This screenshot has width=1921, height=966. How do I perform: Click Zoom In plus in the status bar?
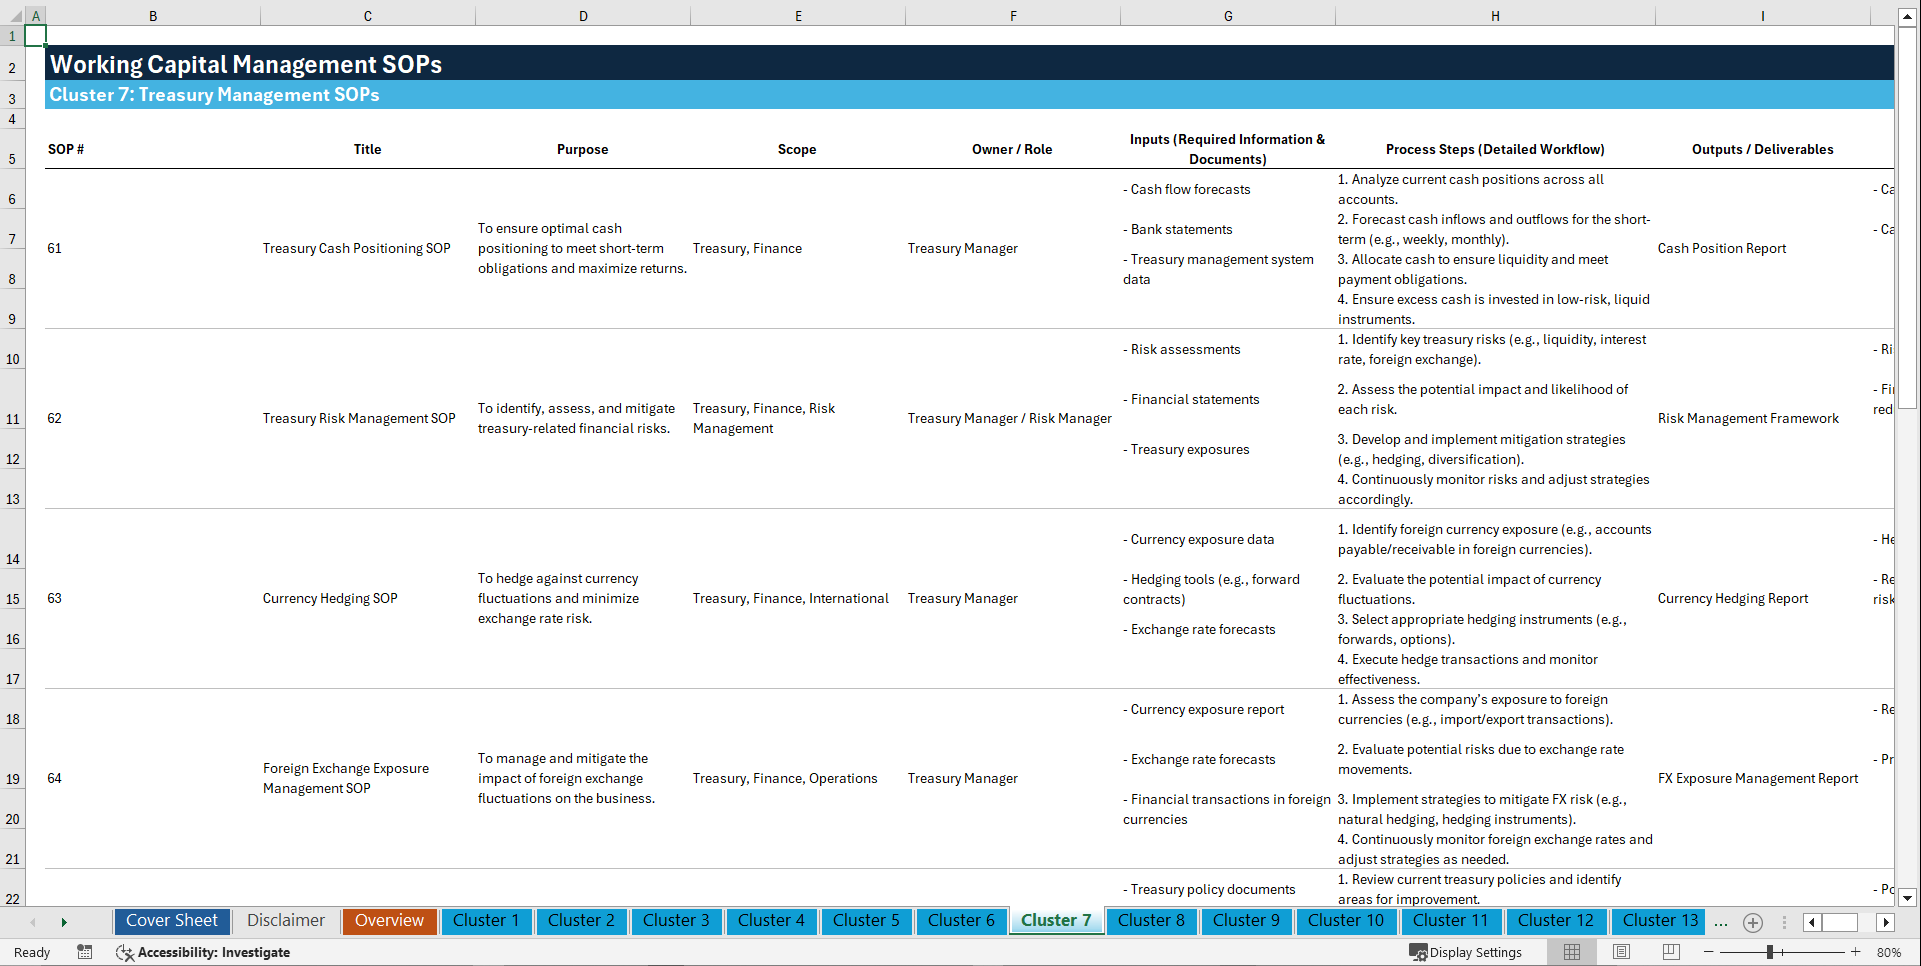tap(1855, 952)
